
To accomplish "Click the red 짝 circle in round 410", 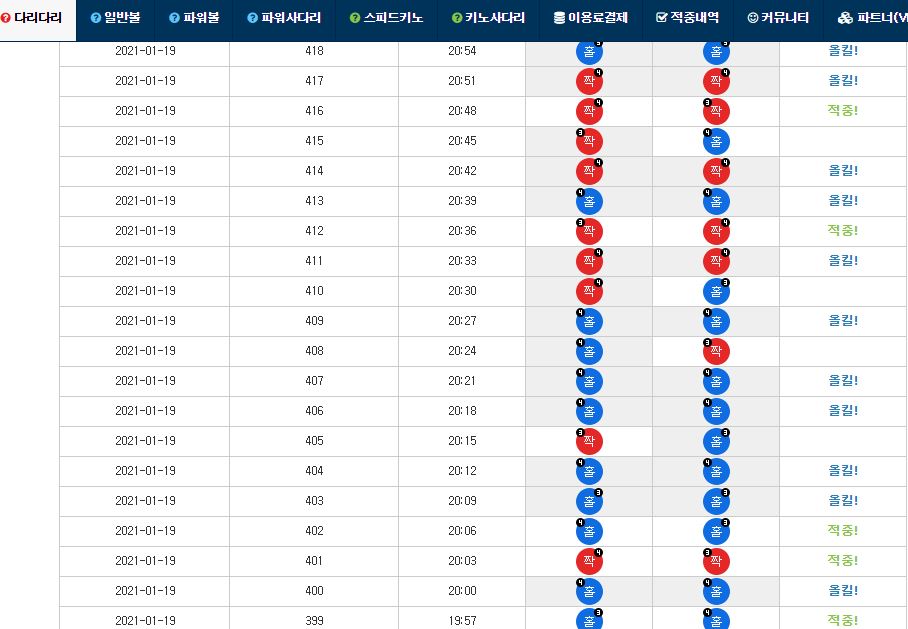I will click(590, 291).
